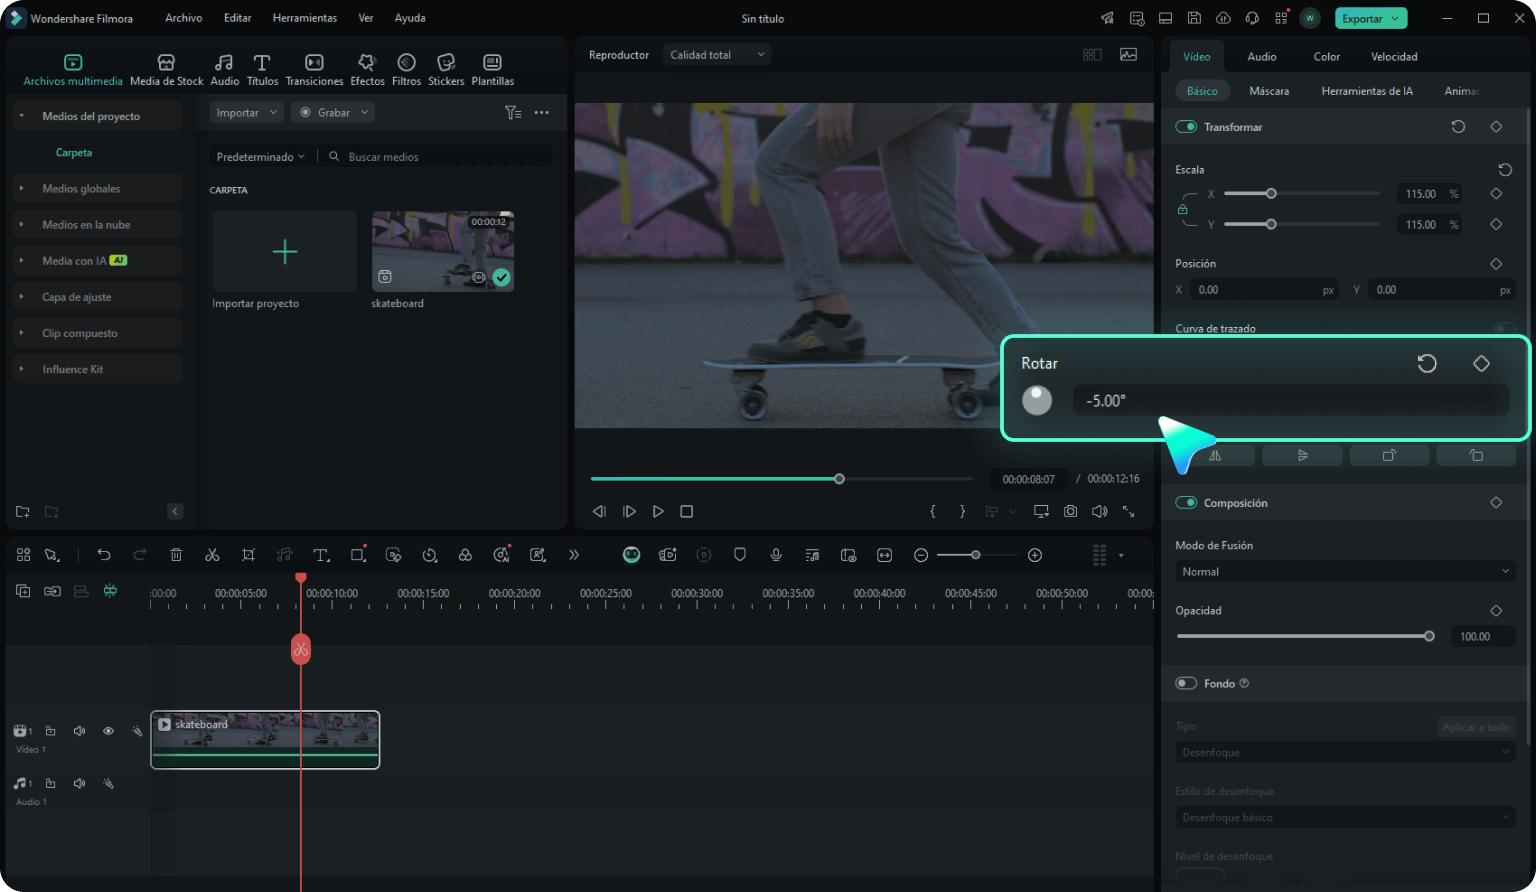Toggle the Composición switch
1536x892 pixels.
click(x=1186, y=503)
